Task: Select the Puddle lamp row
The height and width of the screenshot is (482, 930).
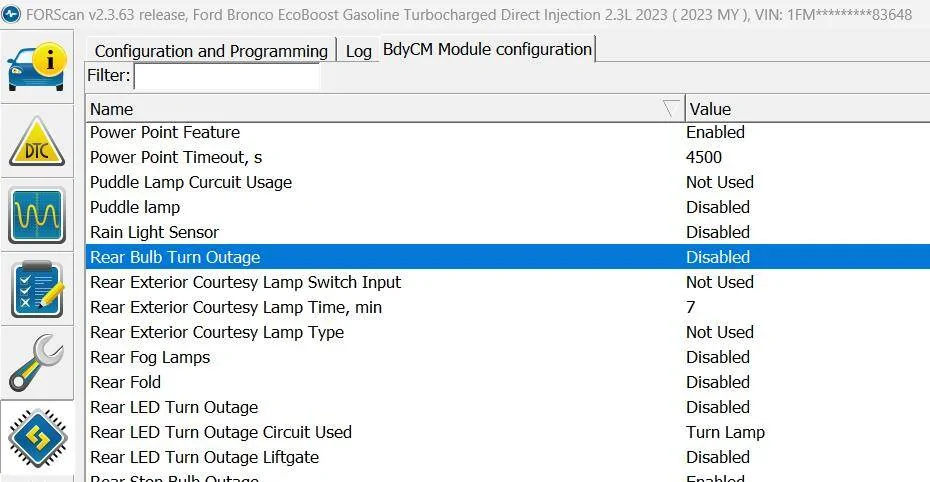Action: click(508, 207)
